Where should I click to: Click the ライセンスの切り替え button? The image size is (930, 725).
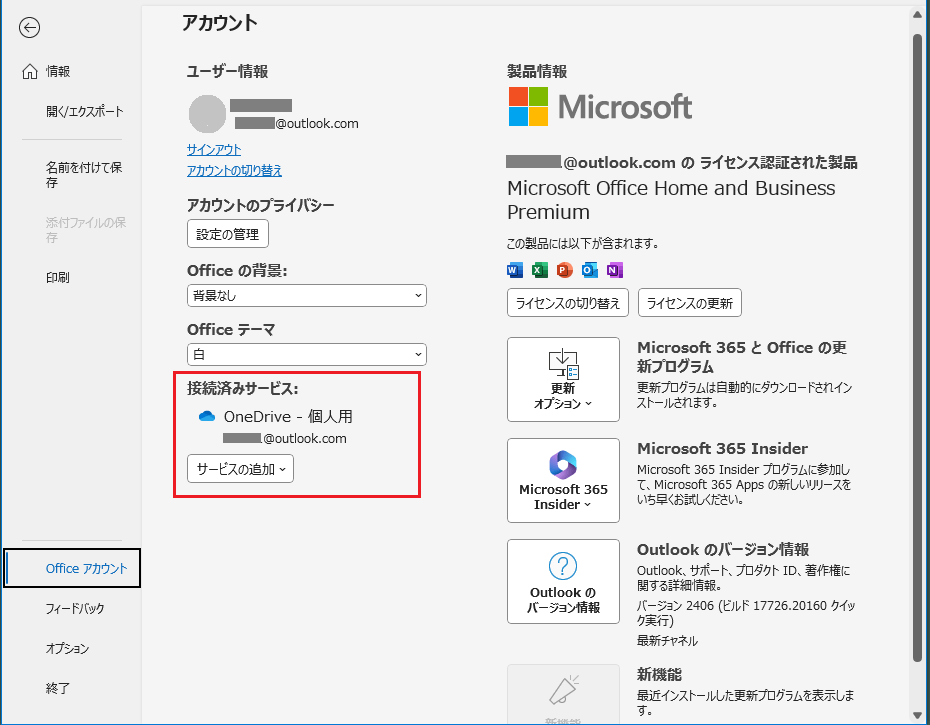(568, 303)
